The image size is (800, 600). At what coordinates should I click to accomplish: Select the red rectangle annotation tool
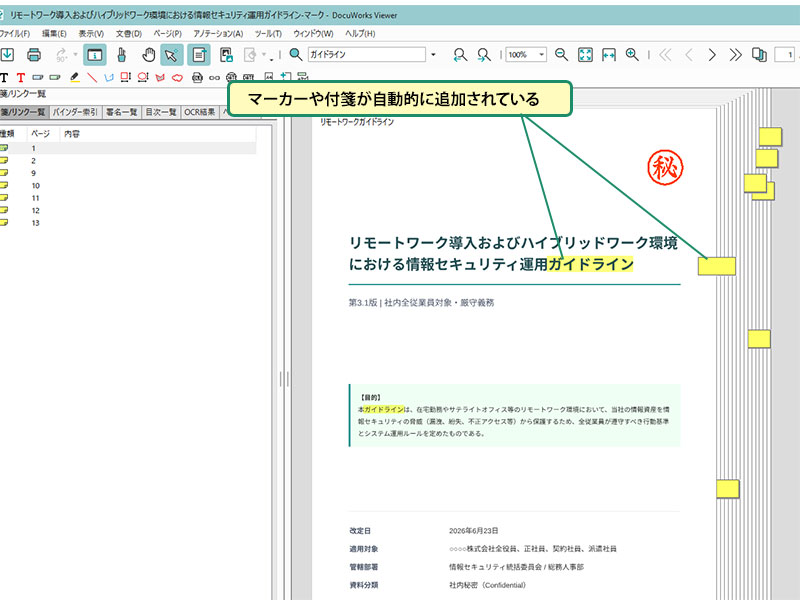click(126, 78)
